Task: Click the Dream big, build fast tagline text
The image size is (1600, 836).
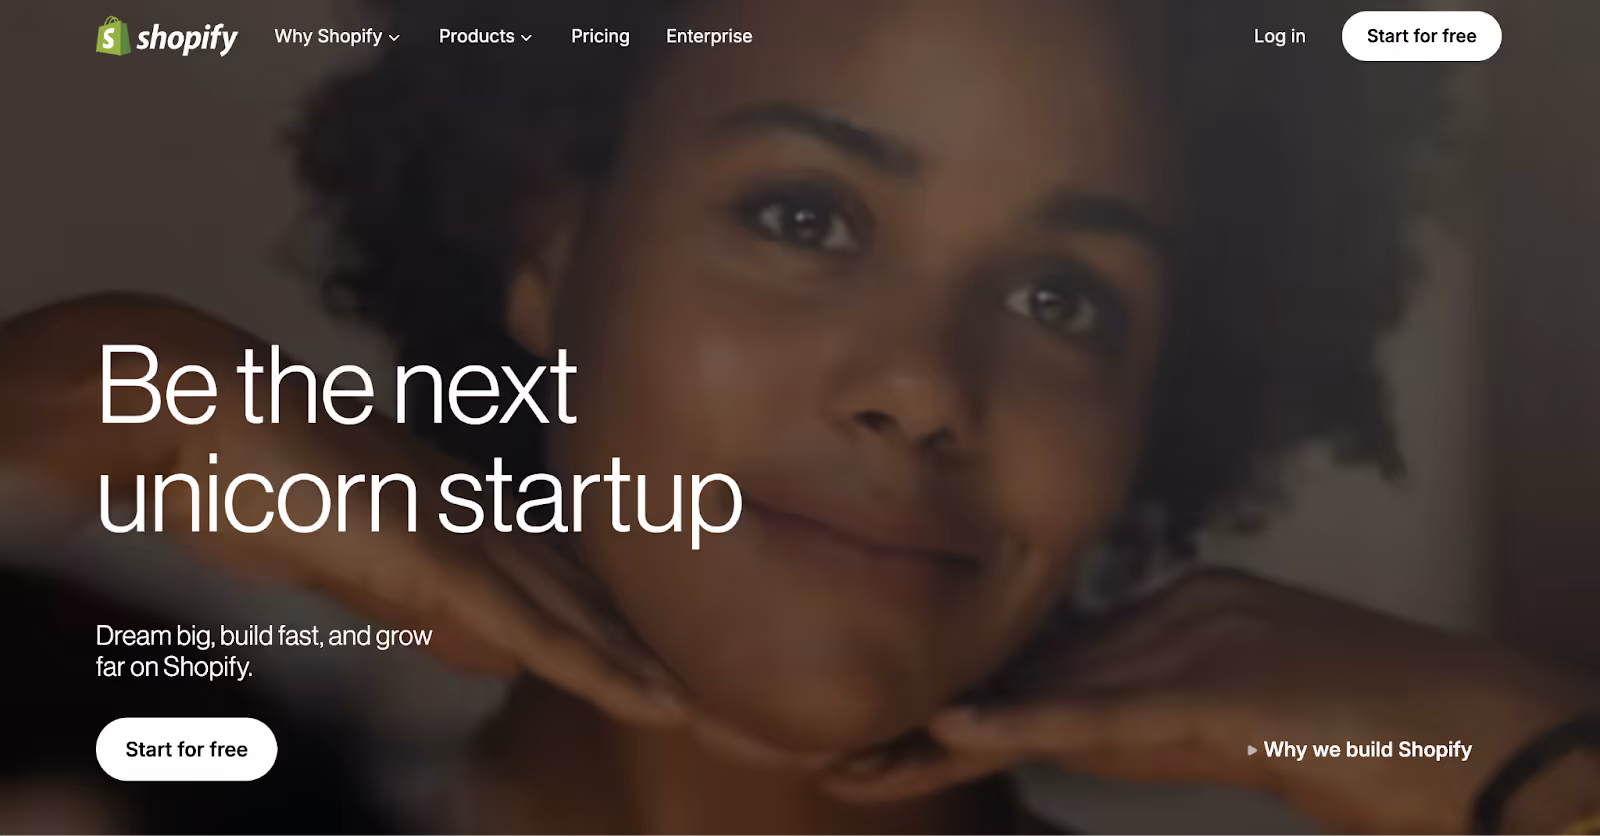Action: tap(264, 636)
